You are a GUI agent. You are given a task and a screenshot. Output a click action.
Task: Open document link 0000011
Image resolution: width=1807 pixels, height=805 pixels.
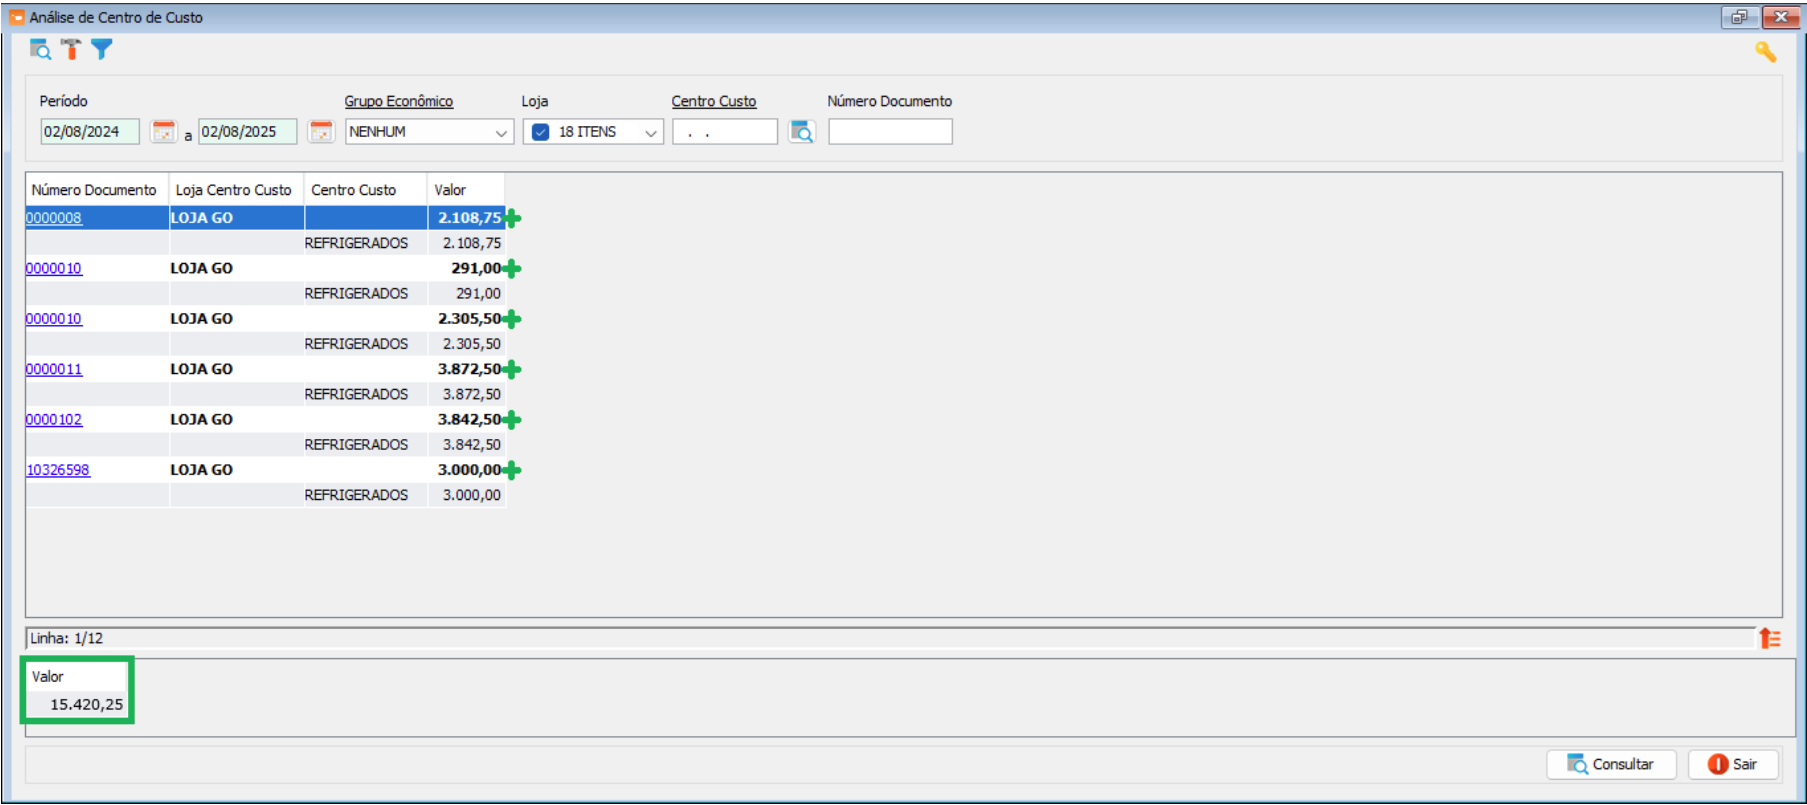[x=54, y=369]
